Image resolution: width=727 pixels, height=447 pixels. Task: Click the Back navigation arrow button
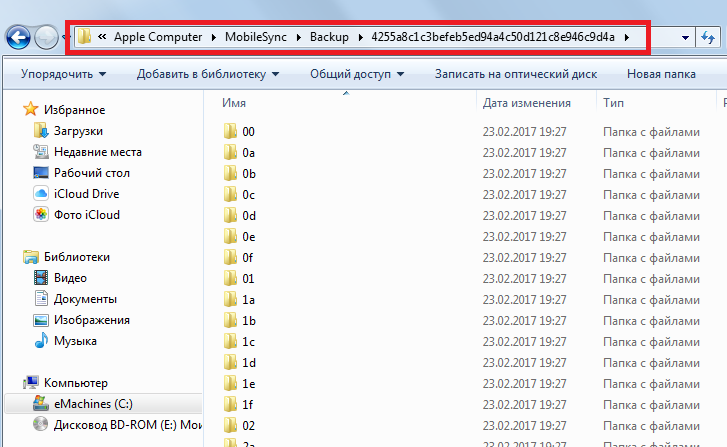tap(17, 38)
